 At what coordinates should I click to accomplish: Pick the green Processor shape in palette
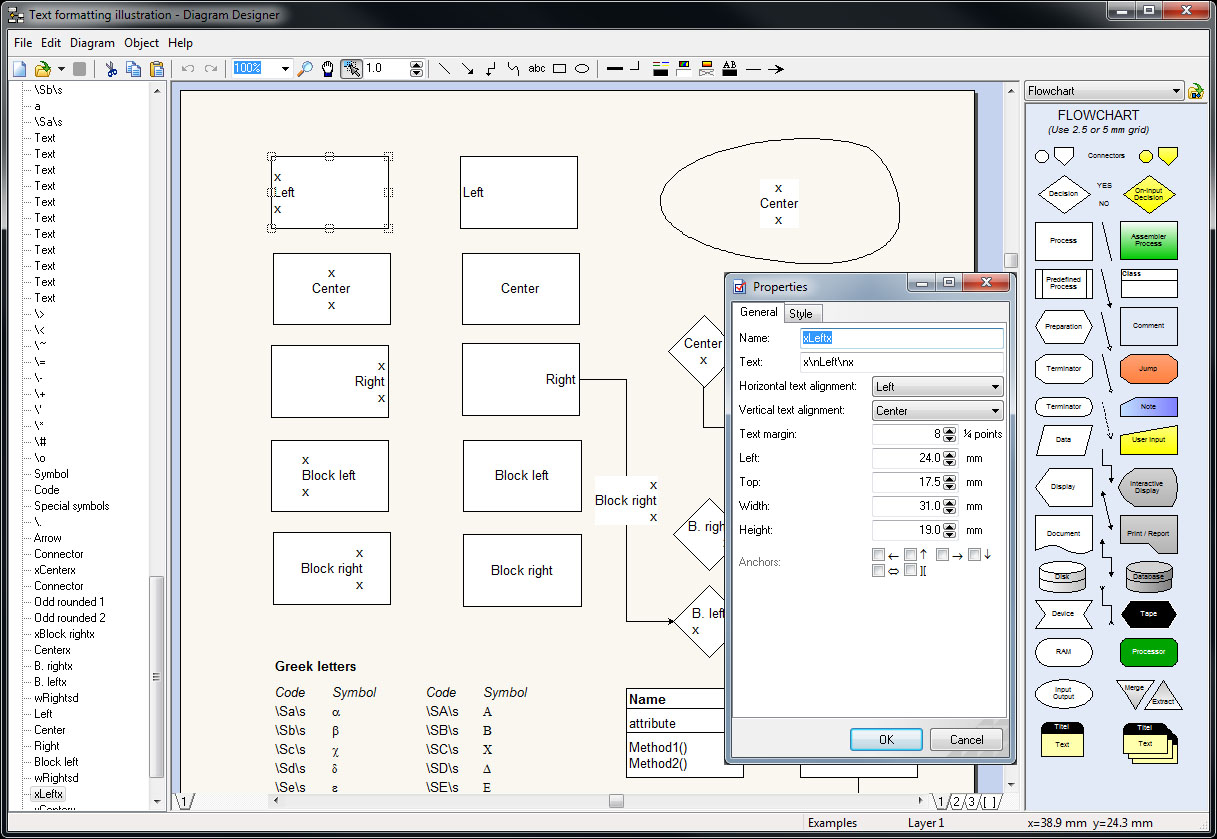[x=1148, y=652]
